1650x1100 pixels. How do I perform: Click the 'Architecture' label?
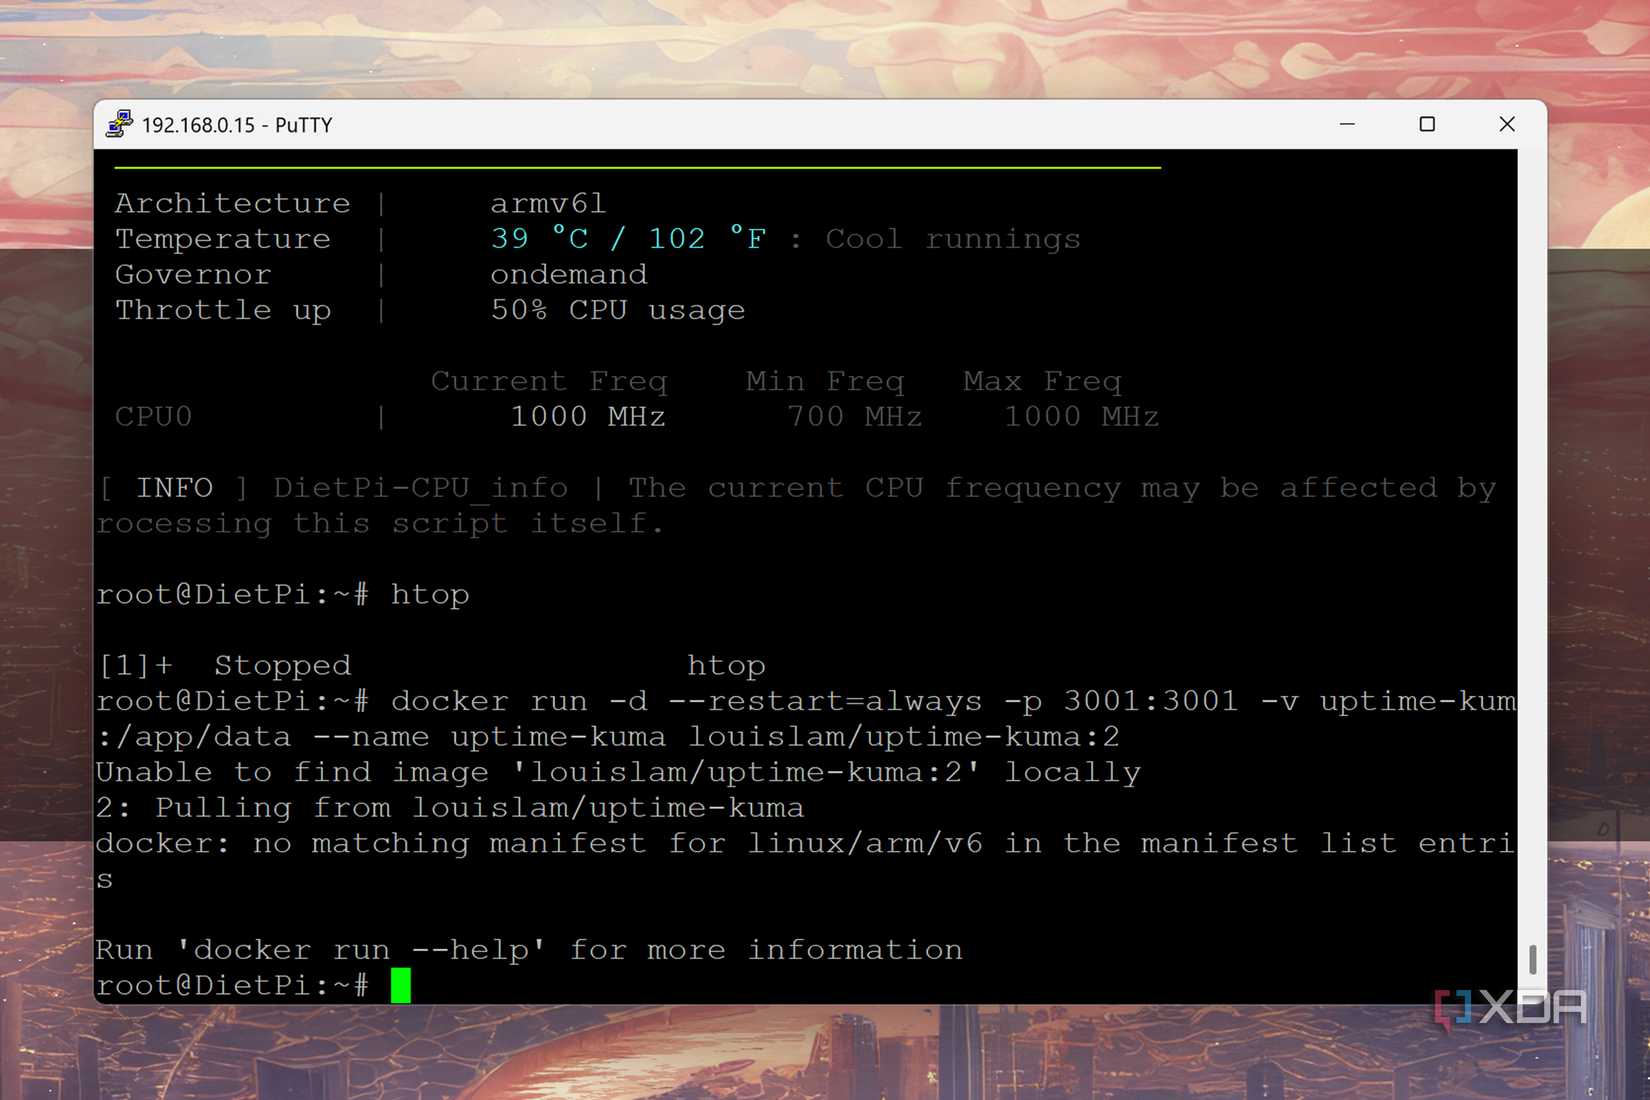pos(233,203)
